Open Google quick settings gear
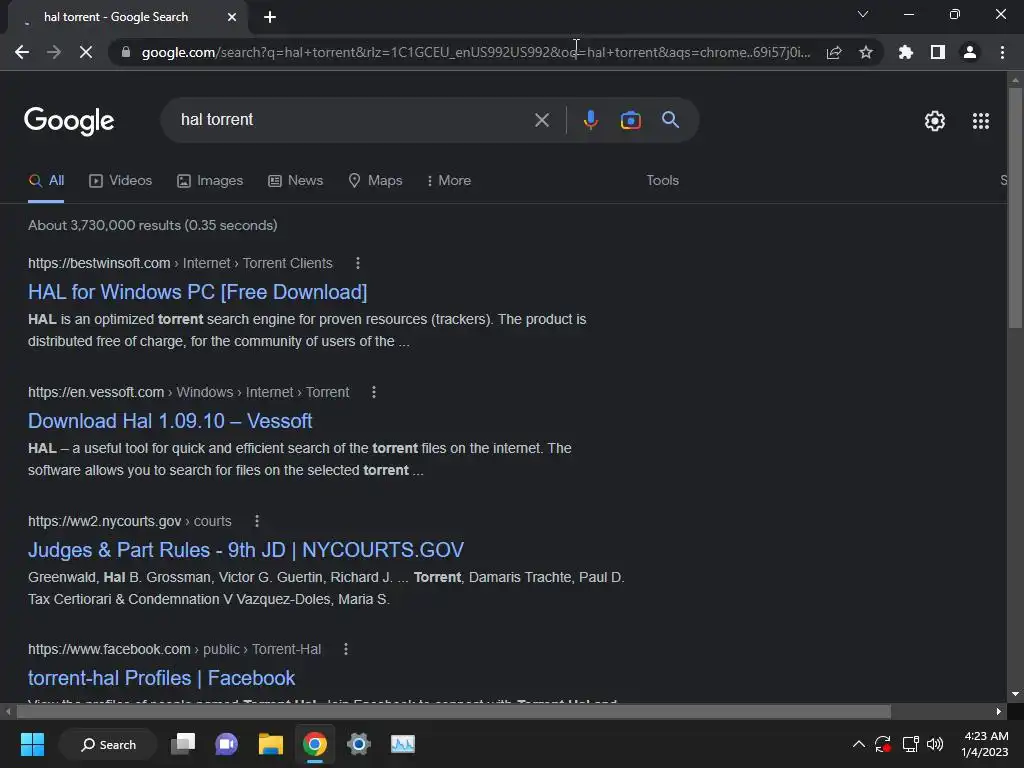The image size is (1024, 768). [x=935, y=121]
